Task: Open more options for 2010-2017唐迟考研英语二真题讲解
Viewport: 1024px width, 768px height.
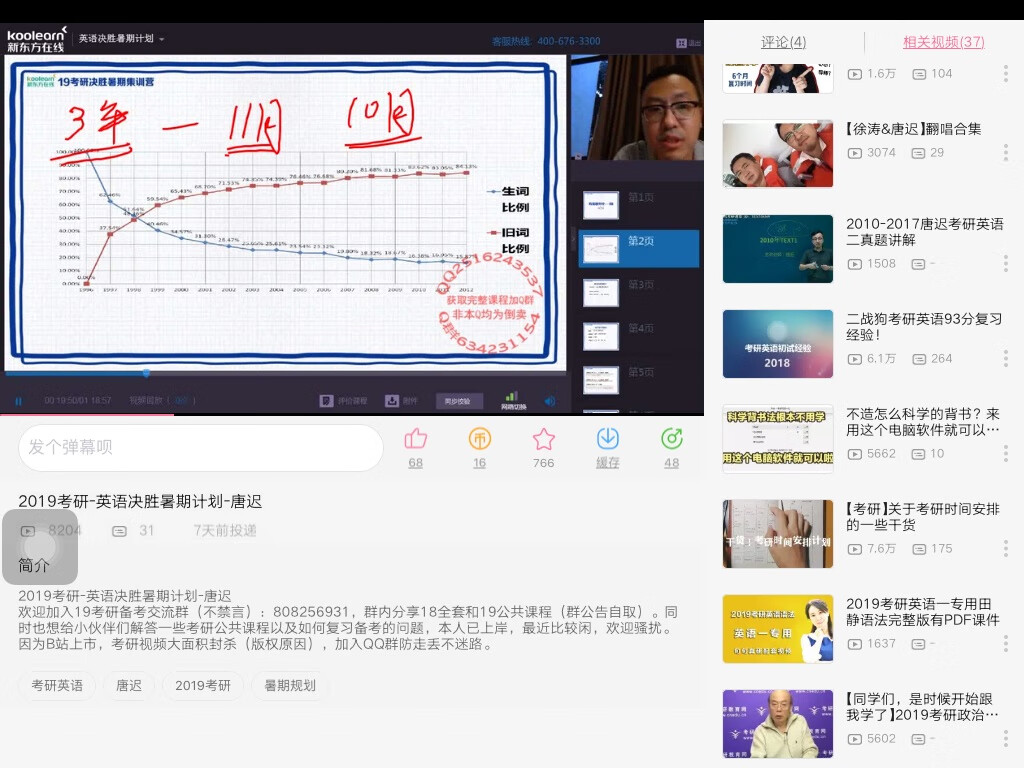Action: click(1006, 264)
